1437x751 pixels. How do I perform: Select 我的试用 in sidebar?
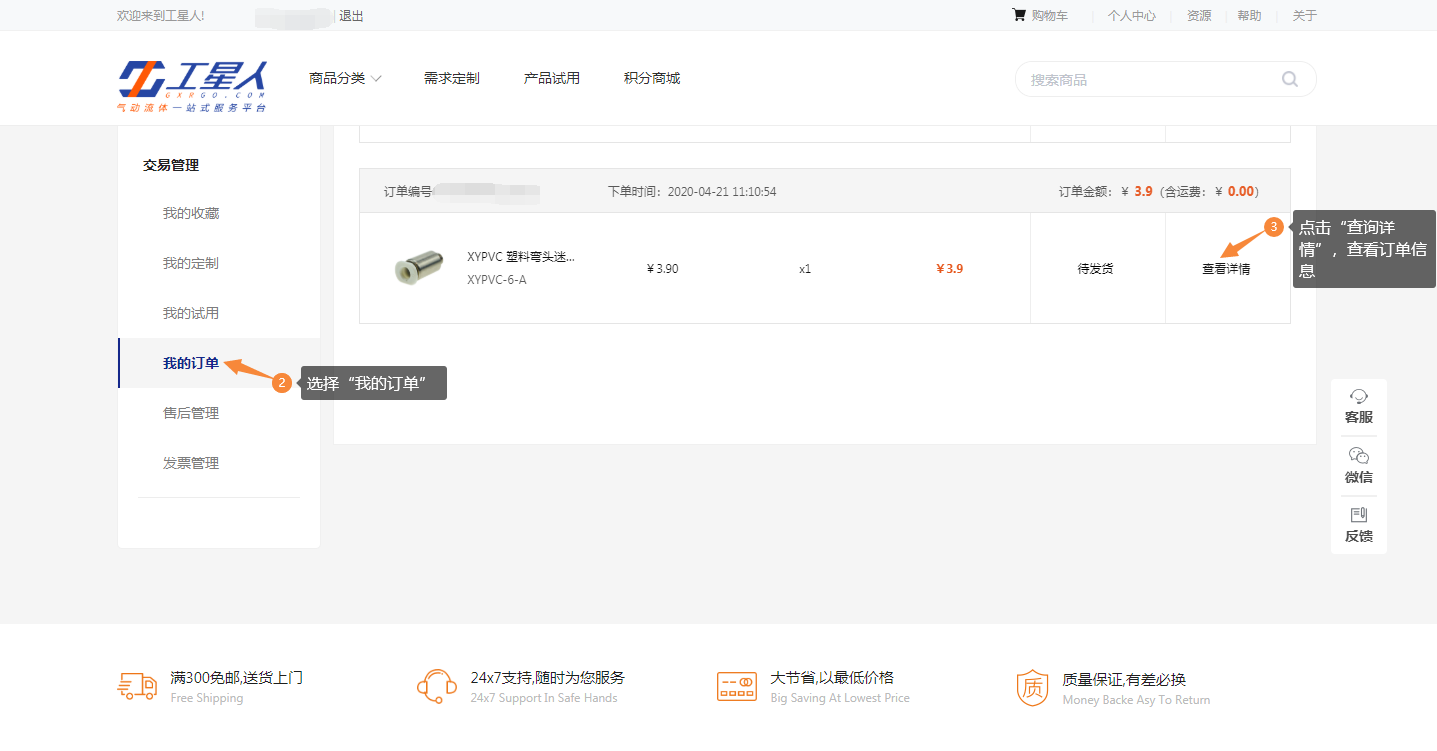coord(191,313)
